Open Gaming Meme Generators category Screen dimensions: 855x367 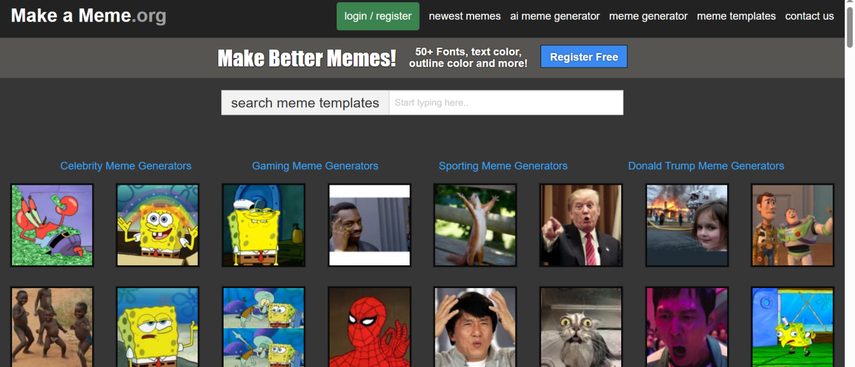[315, 166]
